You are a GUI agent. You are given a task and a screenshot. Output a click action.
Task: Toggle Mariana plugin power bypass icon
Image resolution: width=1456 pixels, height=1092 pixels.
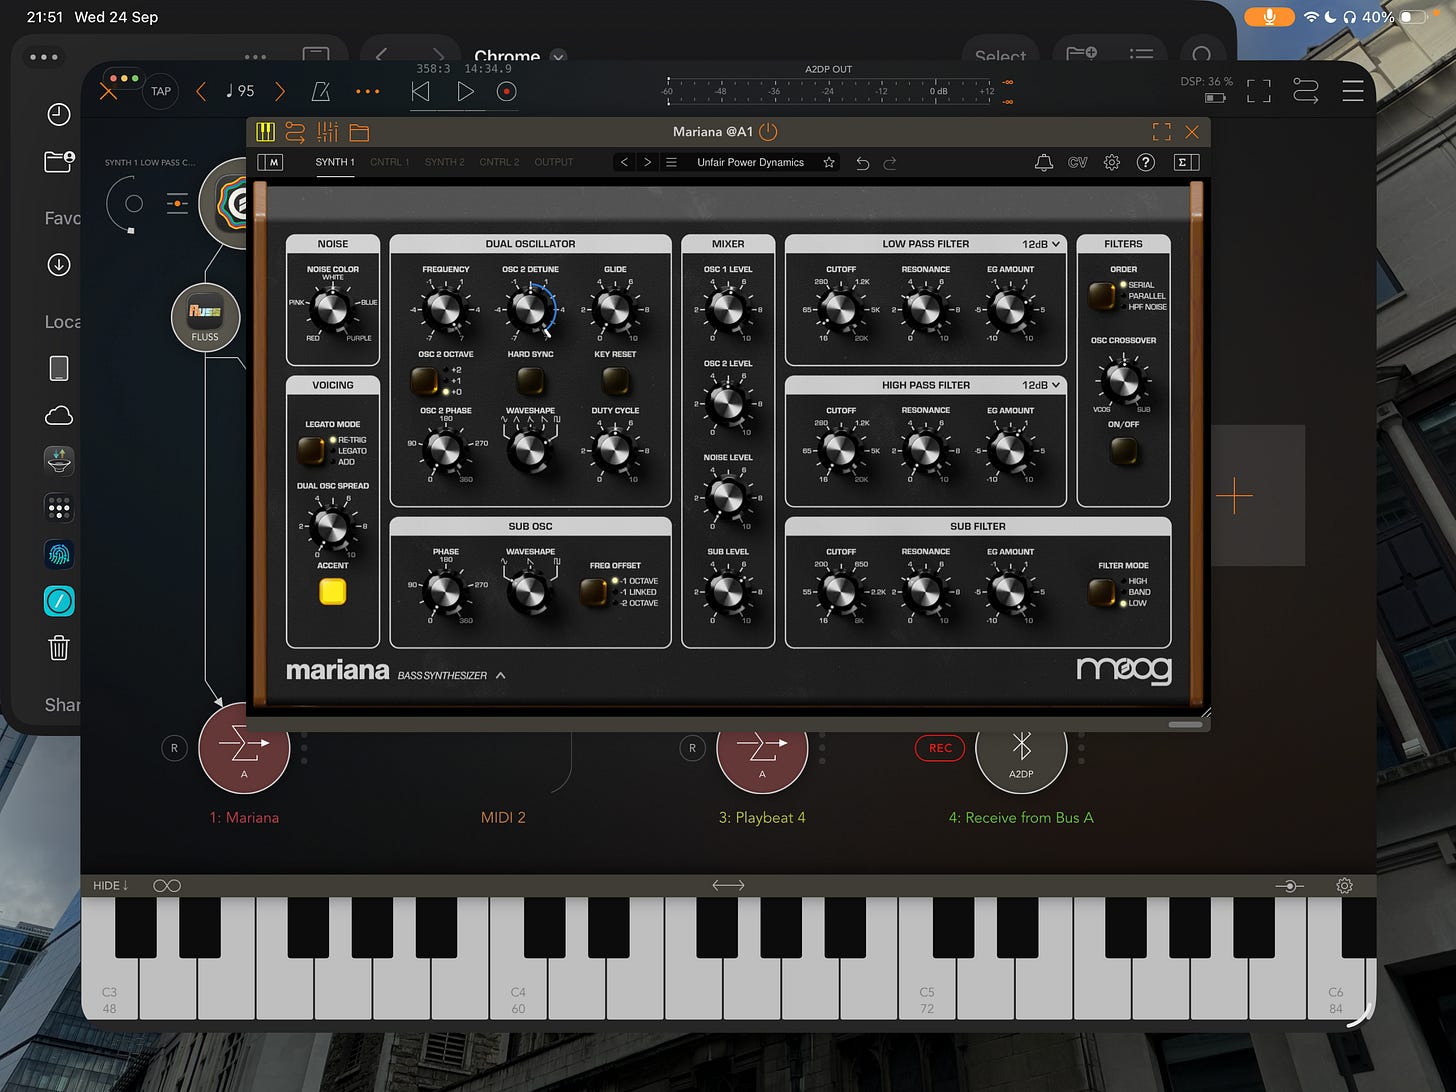coord(768,132)
